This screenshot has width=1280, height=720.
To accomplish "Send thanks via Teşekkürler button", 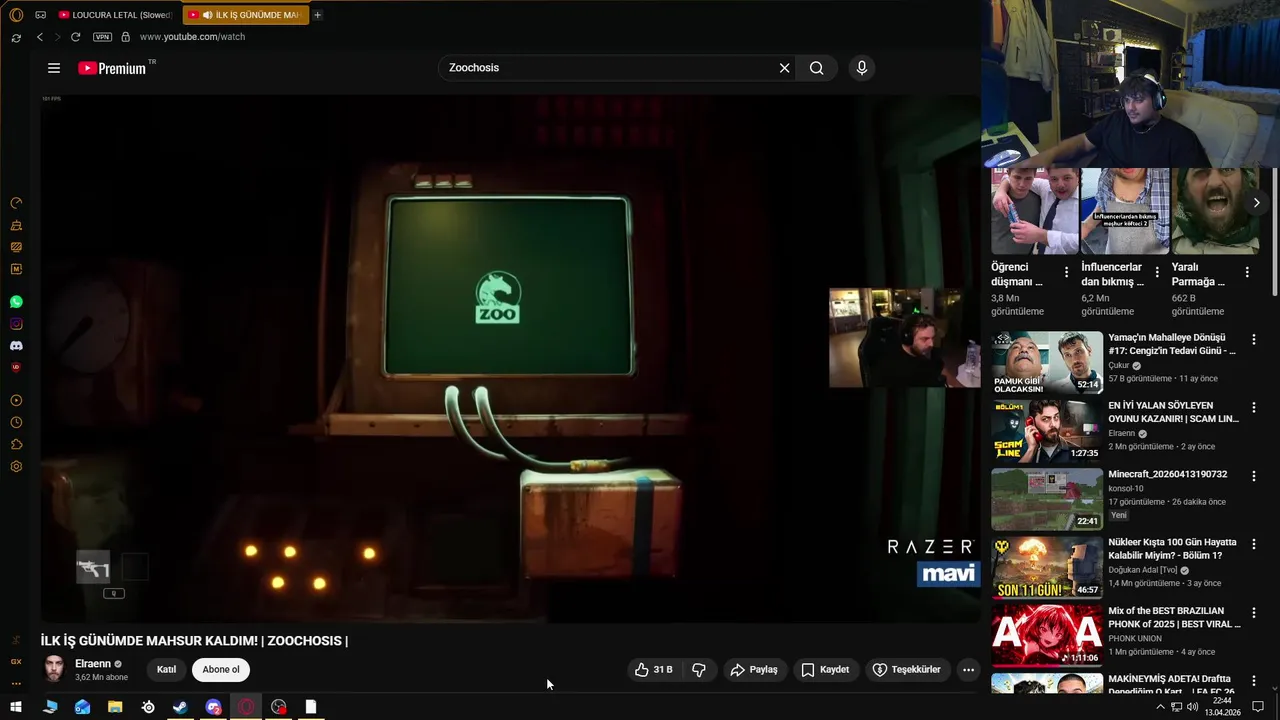I will pos(906,670).
